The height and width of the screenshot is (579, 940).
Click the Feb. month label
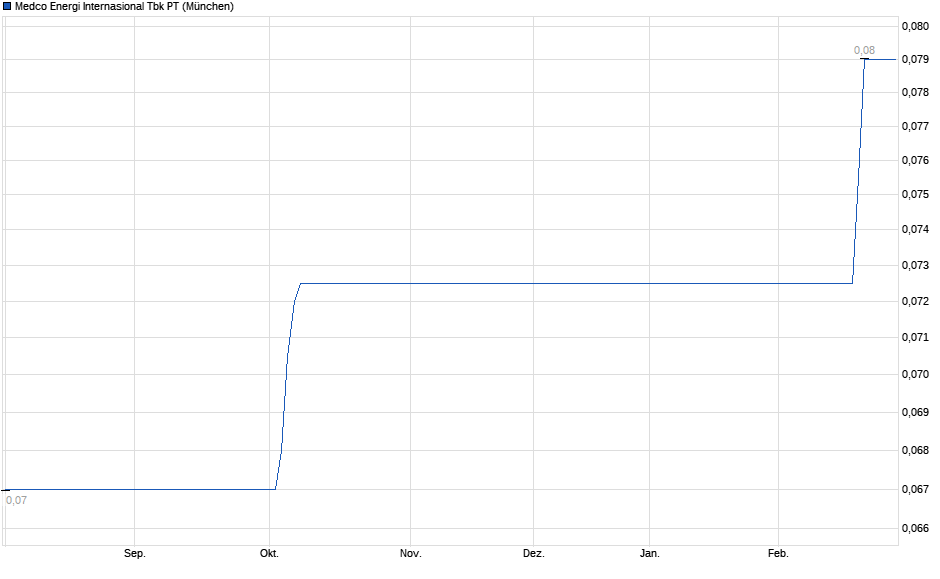tap(777, 551)
